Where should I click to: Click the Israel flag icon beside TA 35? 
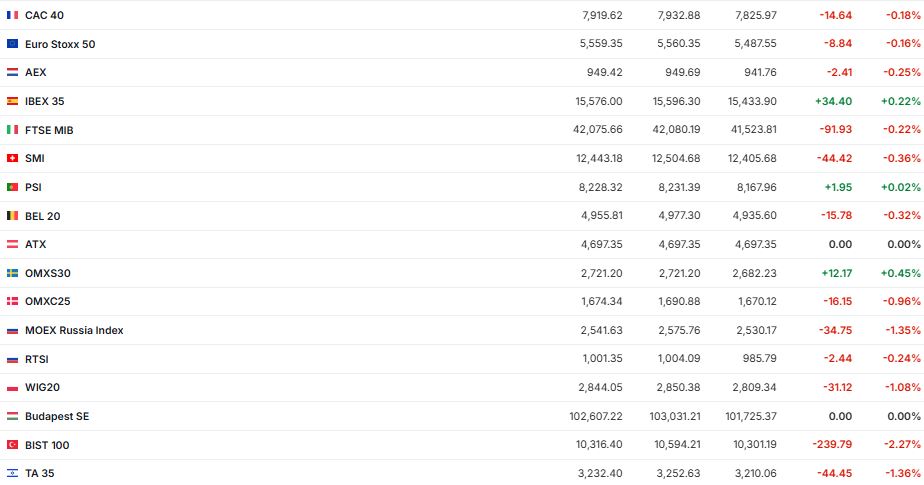click(x=12, y=473)
